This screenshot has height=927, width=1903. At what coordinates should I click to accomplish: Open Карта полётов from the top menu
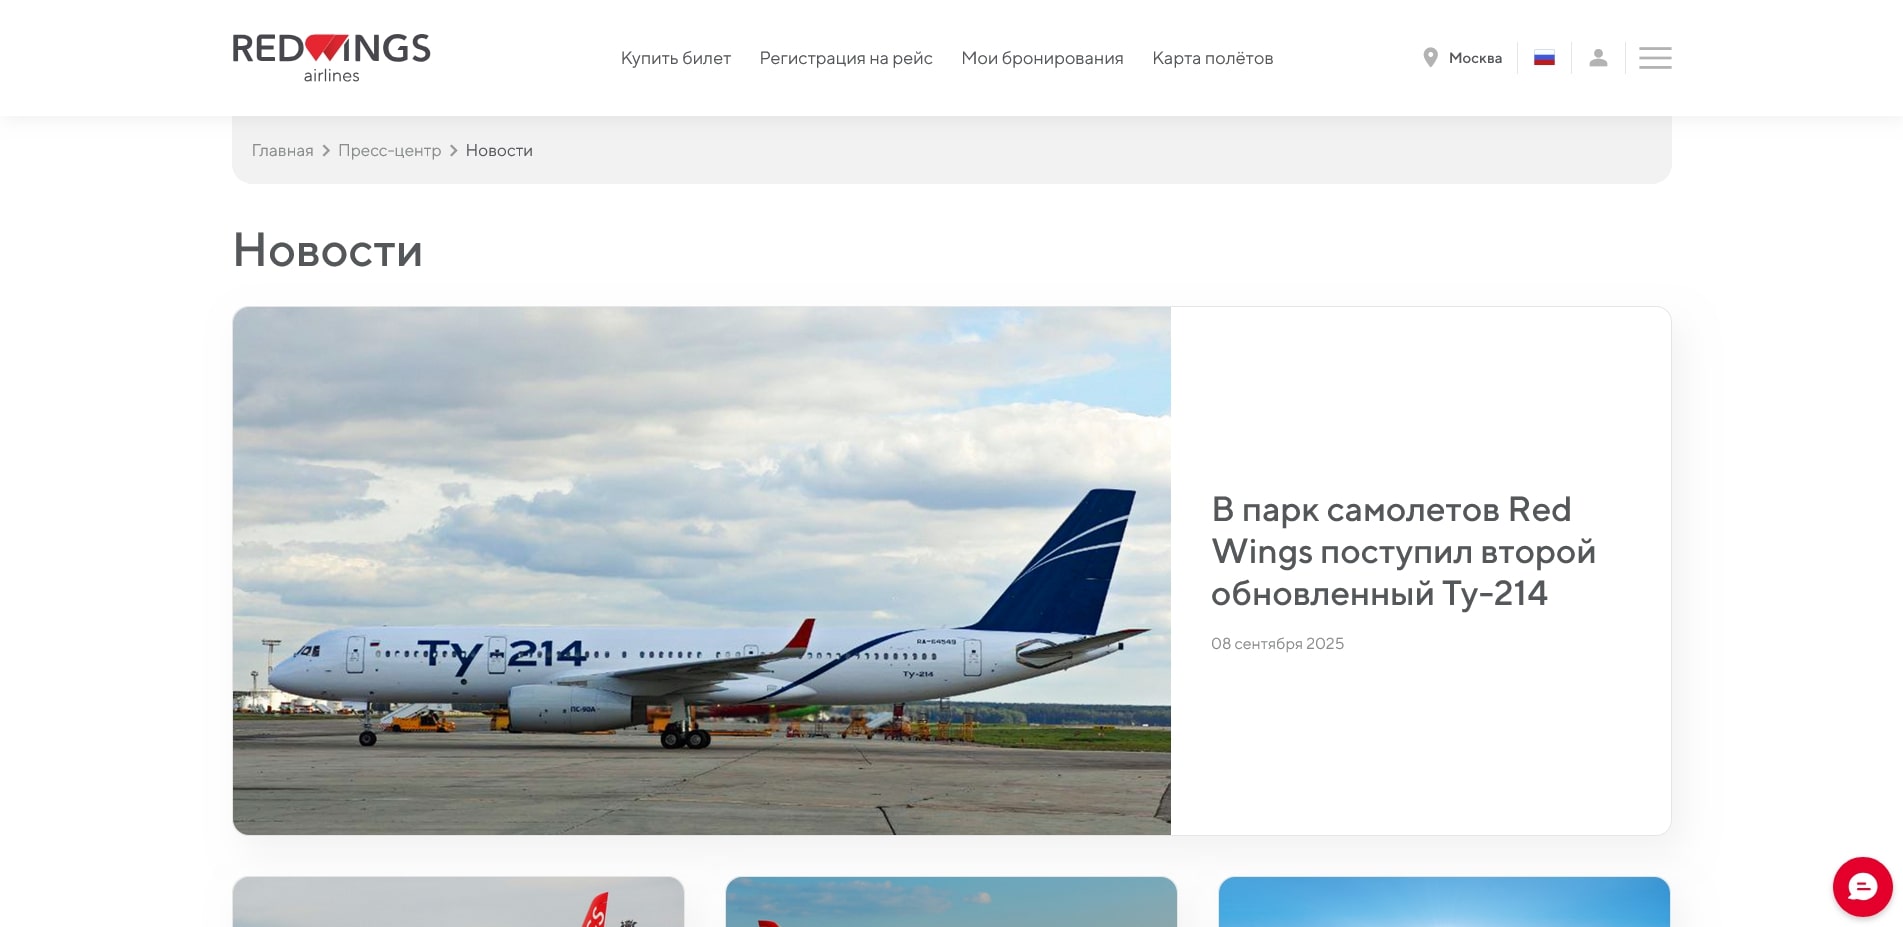point(1212,58)
